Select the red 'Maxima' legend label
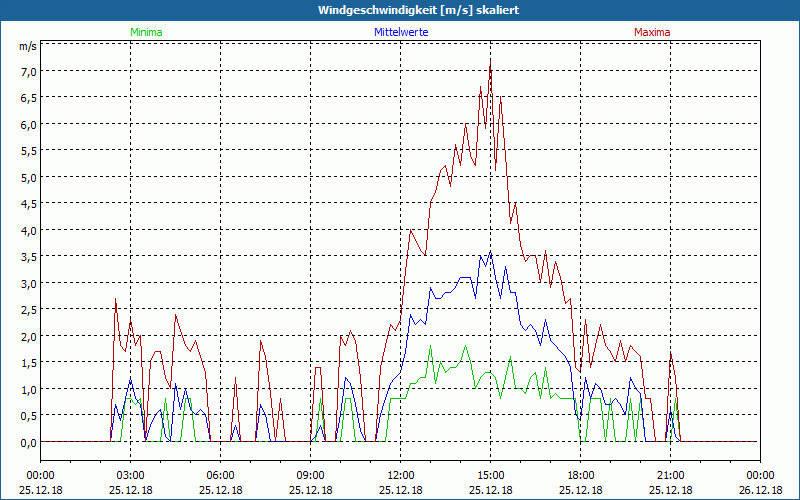800x500 pixels. click(x=652, y=32)
